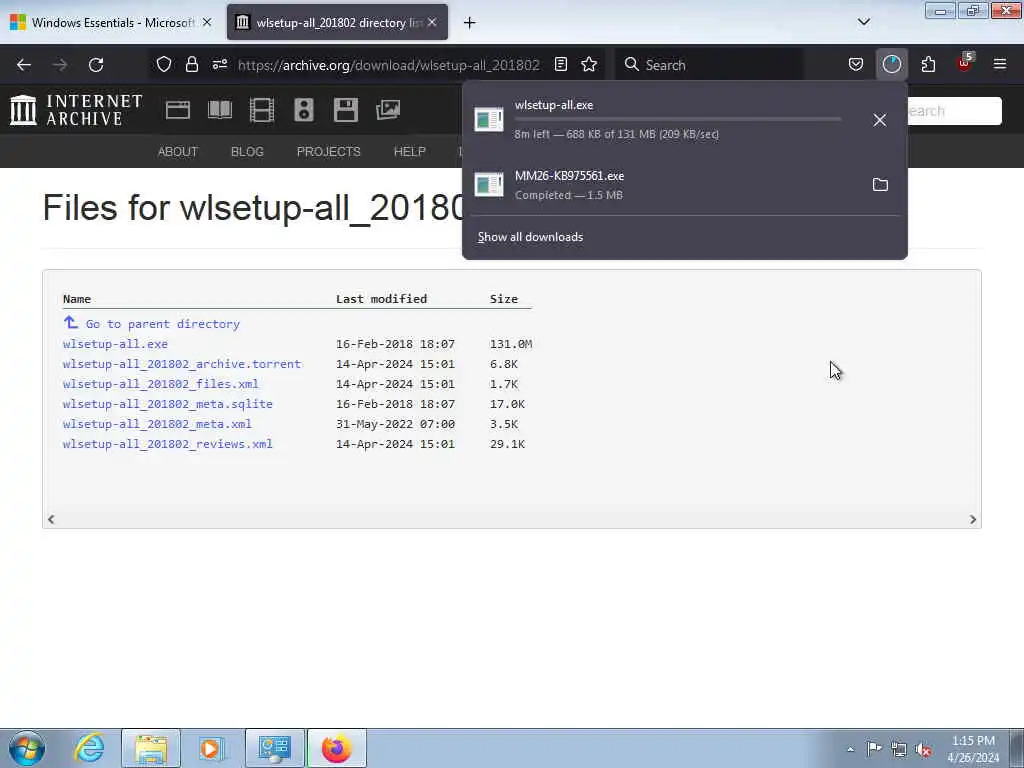
Task: Toggle reader view icon in address bar
Action: tap(561, 65)
